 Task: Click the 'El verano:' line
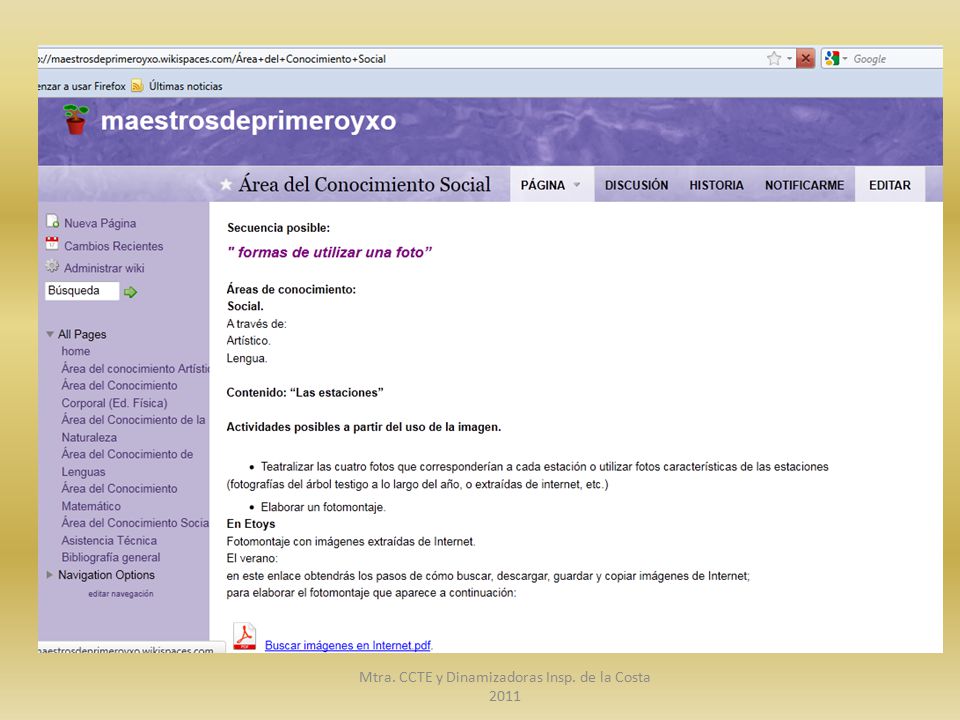252,558
